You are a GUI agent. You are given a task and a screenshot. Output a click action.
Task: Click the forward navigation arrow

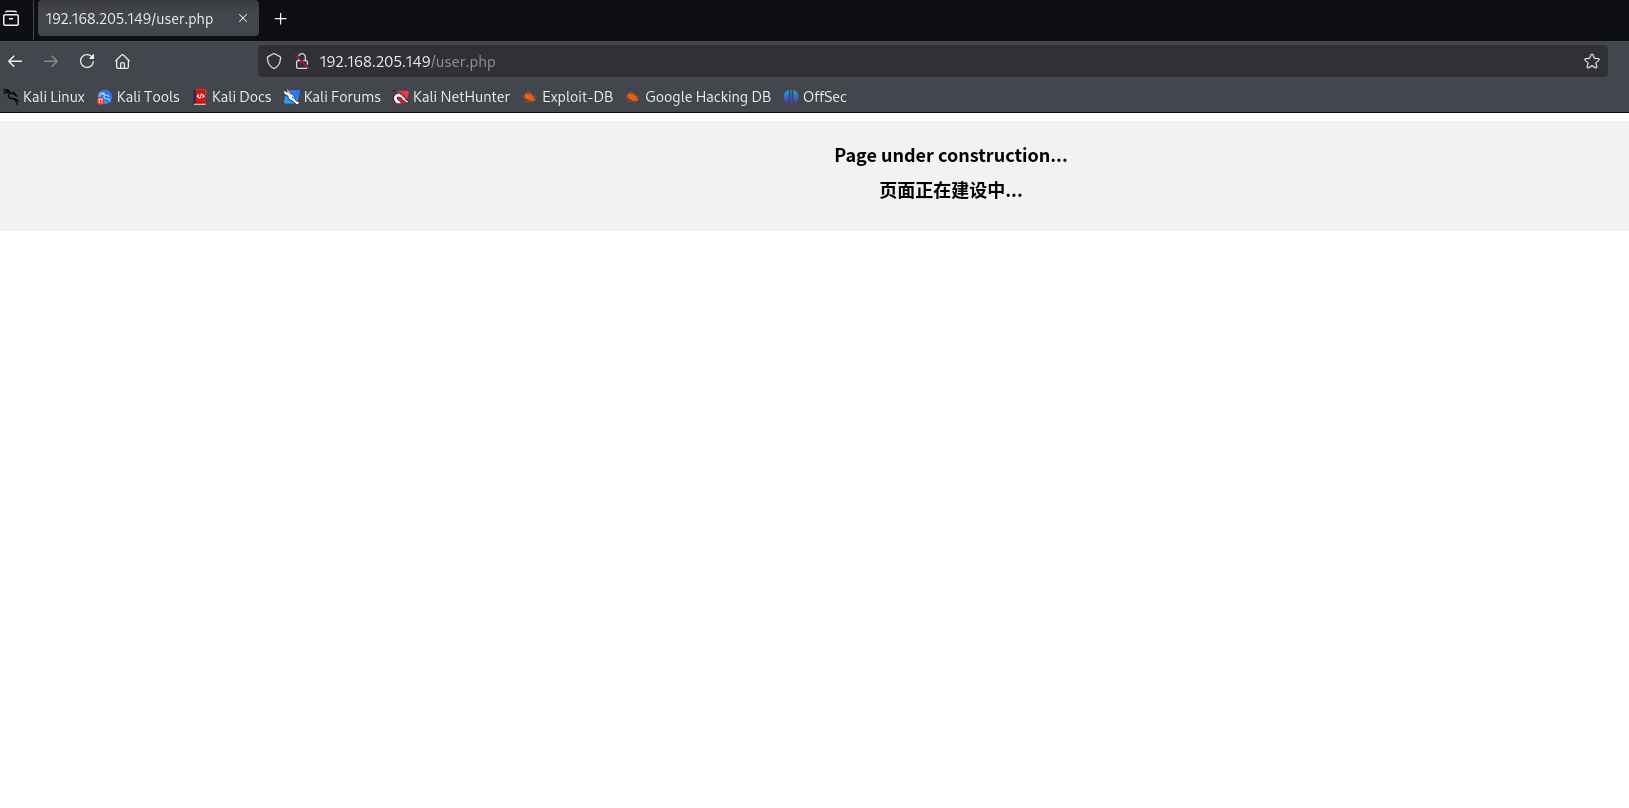click(x=51, y=61)
